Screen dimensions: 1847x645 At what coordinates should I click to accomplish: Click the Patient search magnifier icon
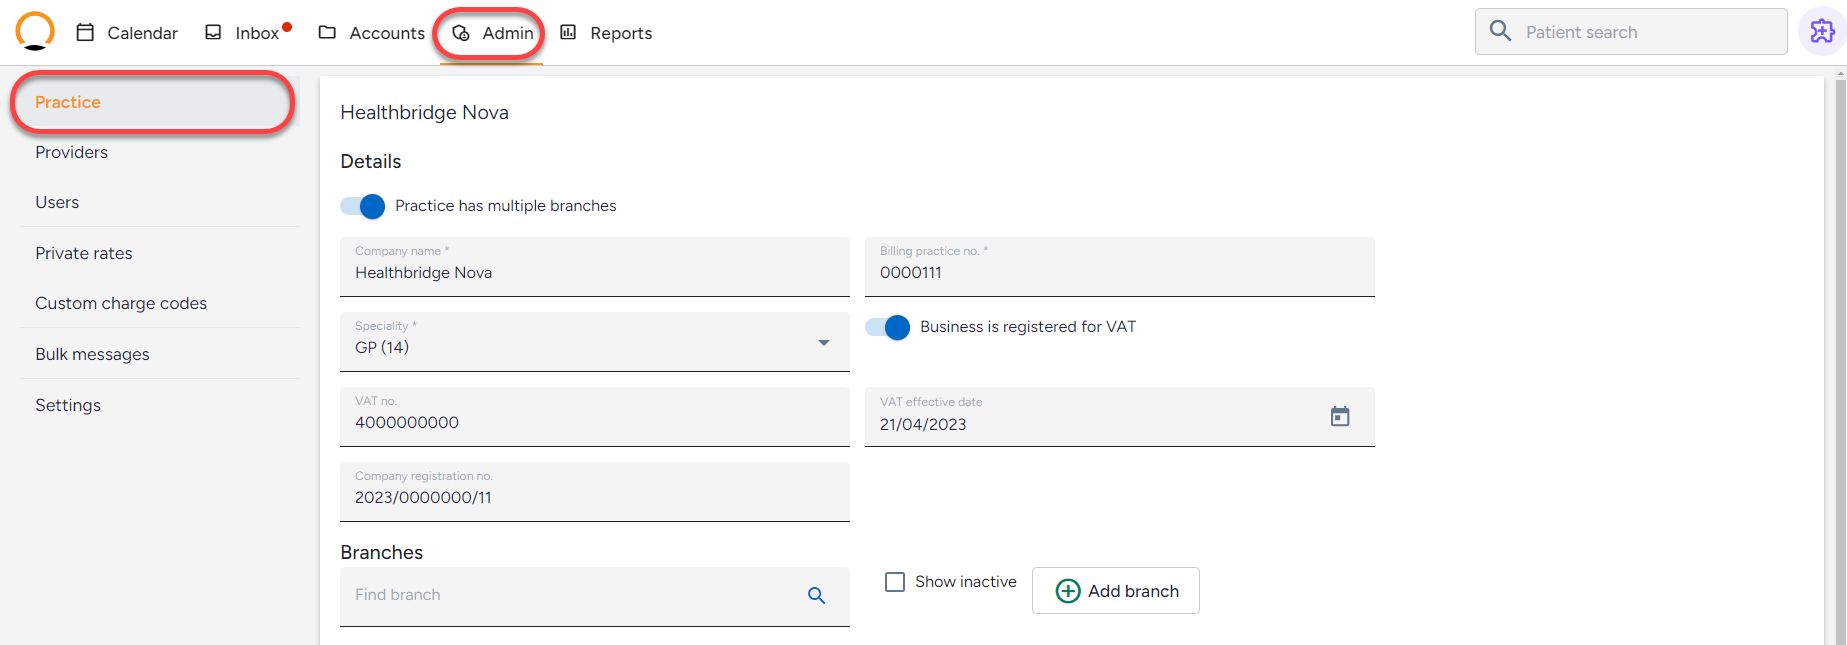click(x=1500, y=31)
